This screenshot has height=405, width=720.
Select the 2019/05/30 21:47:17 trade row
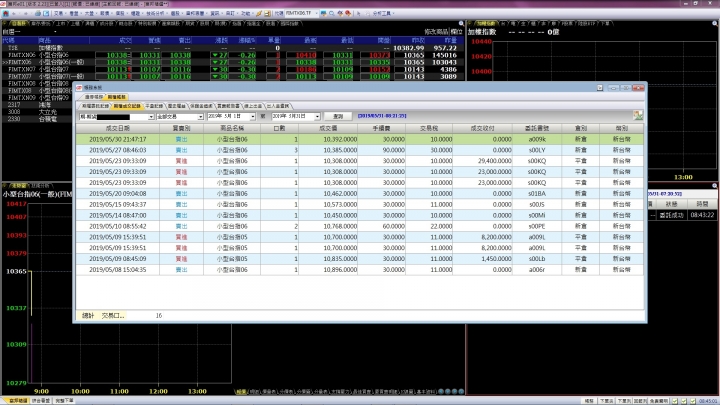coord(360,139)
